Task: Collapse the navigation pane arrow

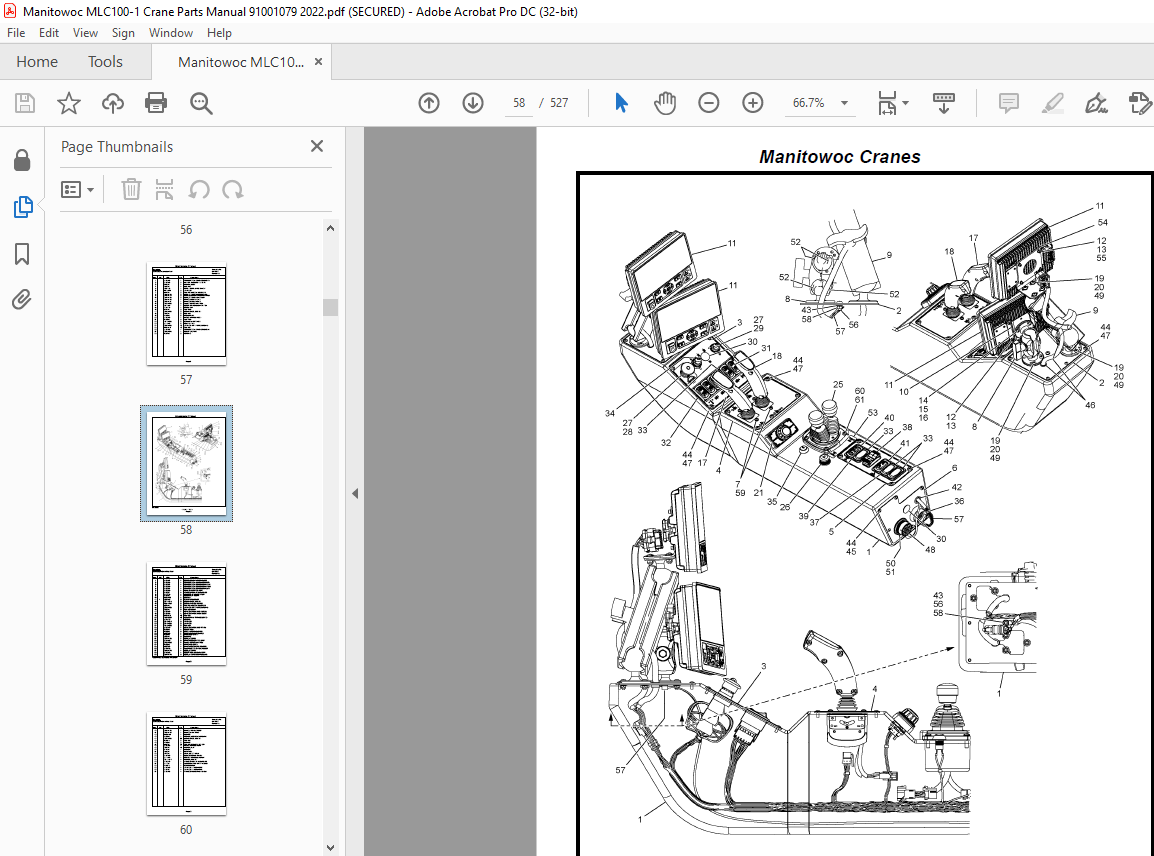Action: point(355,493)
